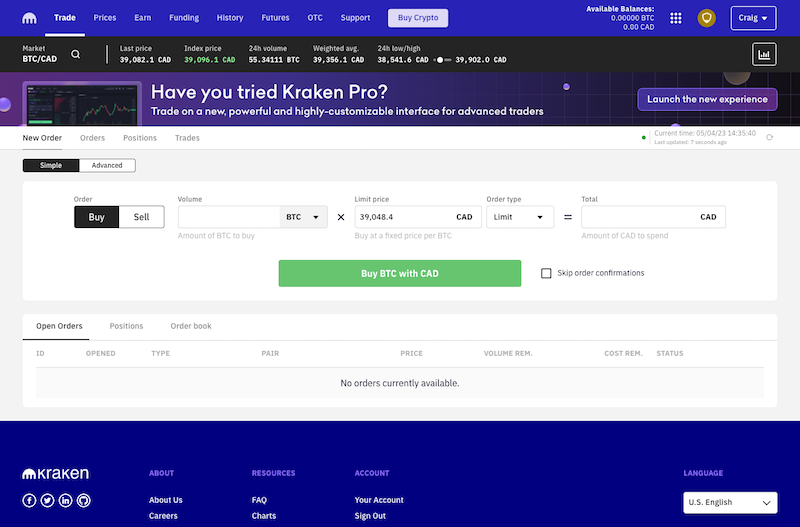Open the Earn menu
The height and width of the screenshot is (527, 800).
pos(142,18)
